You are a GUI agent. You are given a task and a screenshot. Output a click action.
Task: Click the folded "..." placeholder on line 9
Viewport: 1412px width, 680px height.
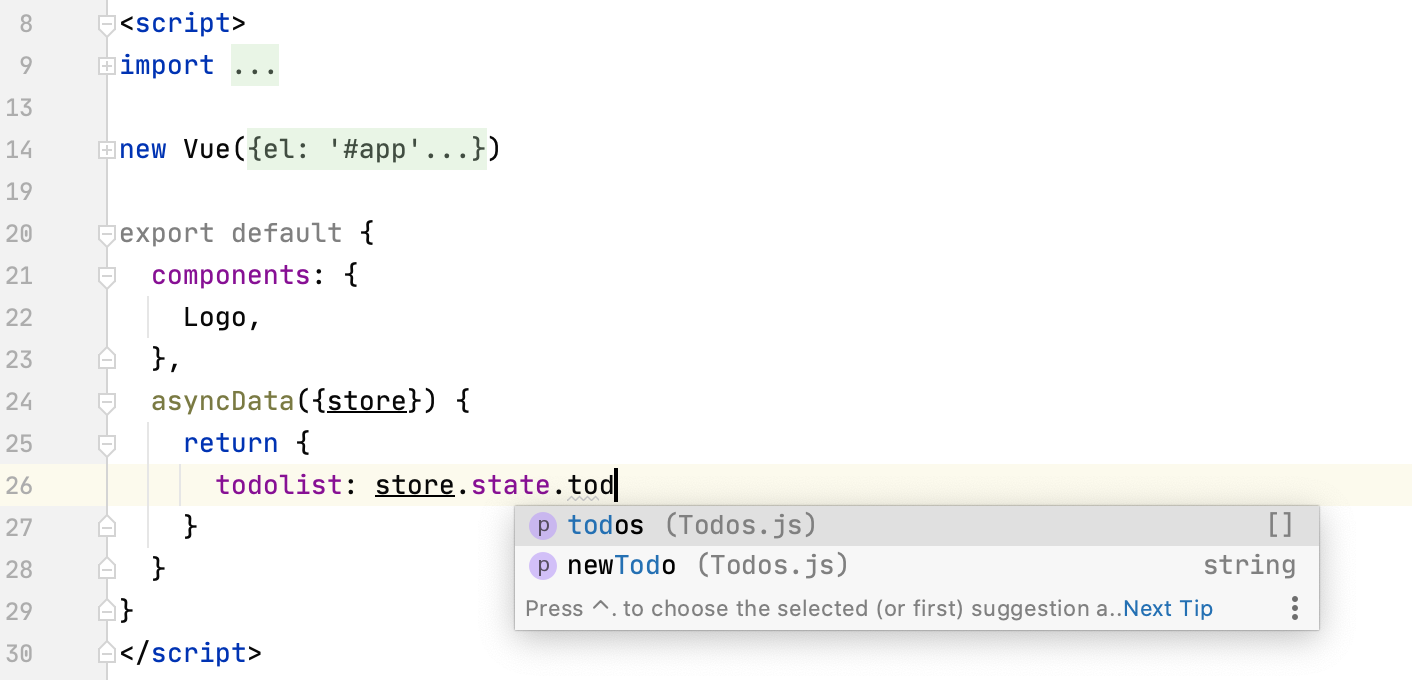click(x=255, y=65)
